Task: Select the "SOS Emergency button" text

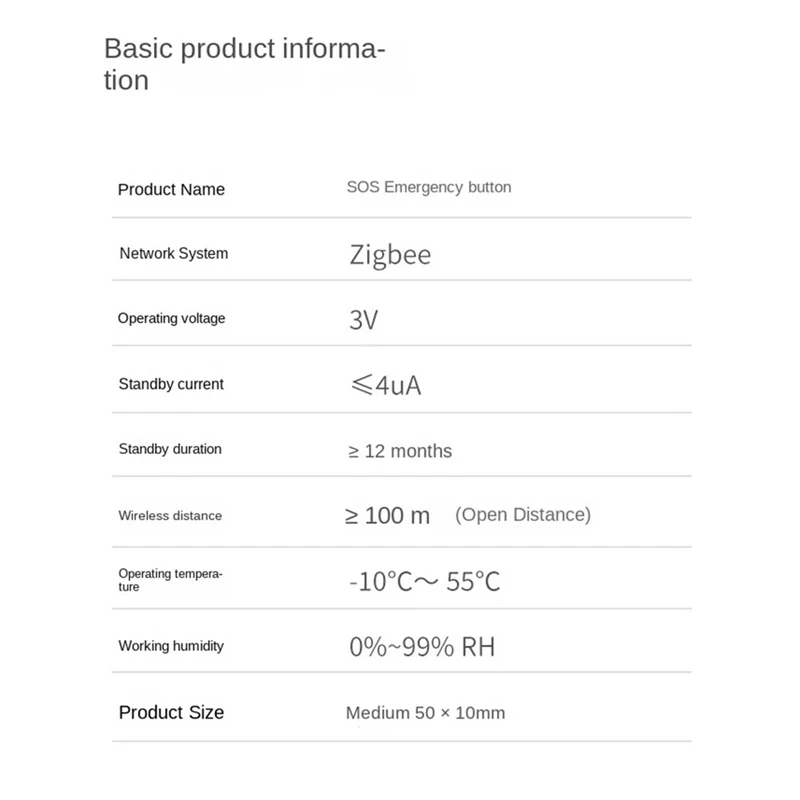Action: [x=429, y=187]
